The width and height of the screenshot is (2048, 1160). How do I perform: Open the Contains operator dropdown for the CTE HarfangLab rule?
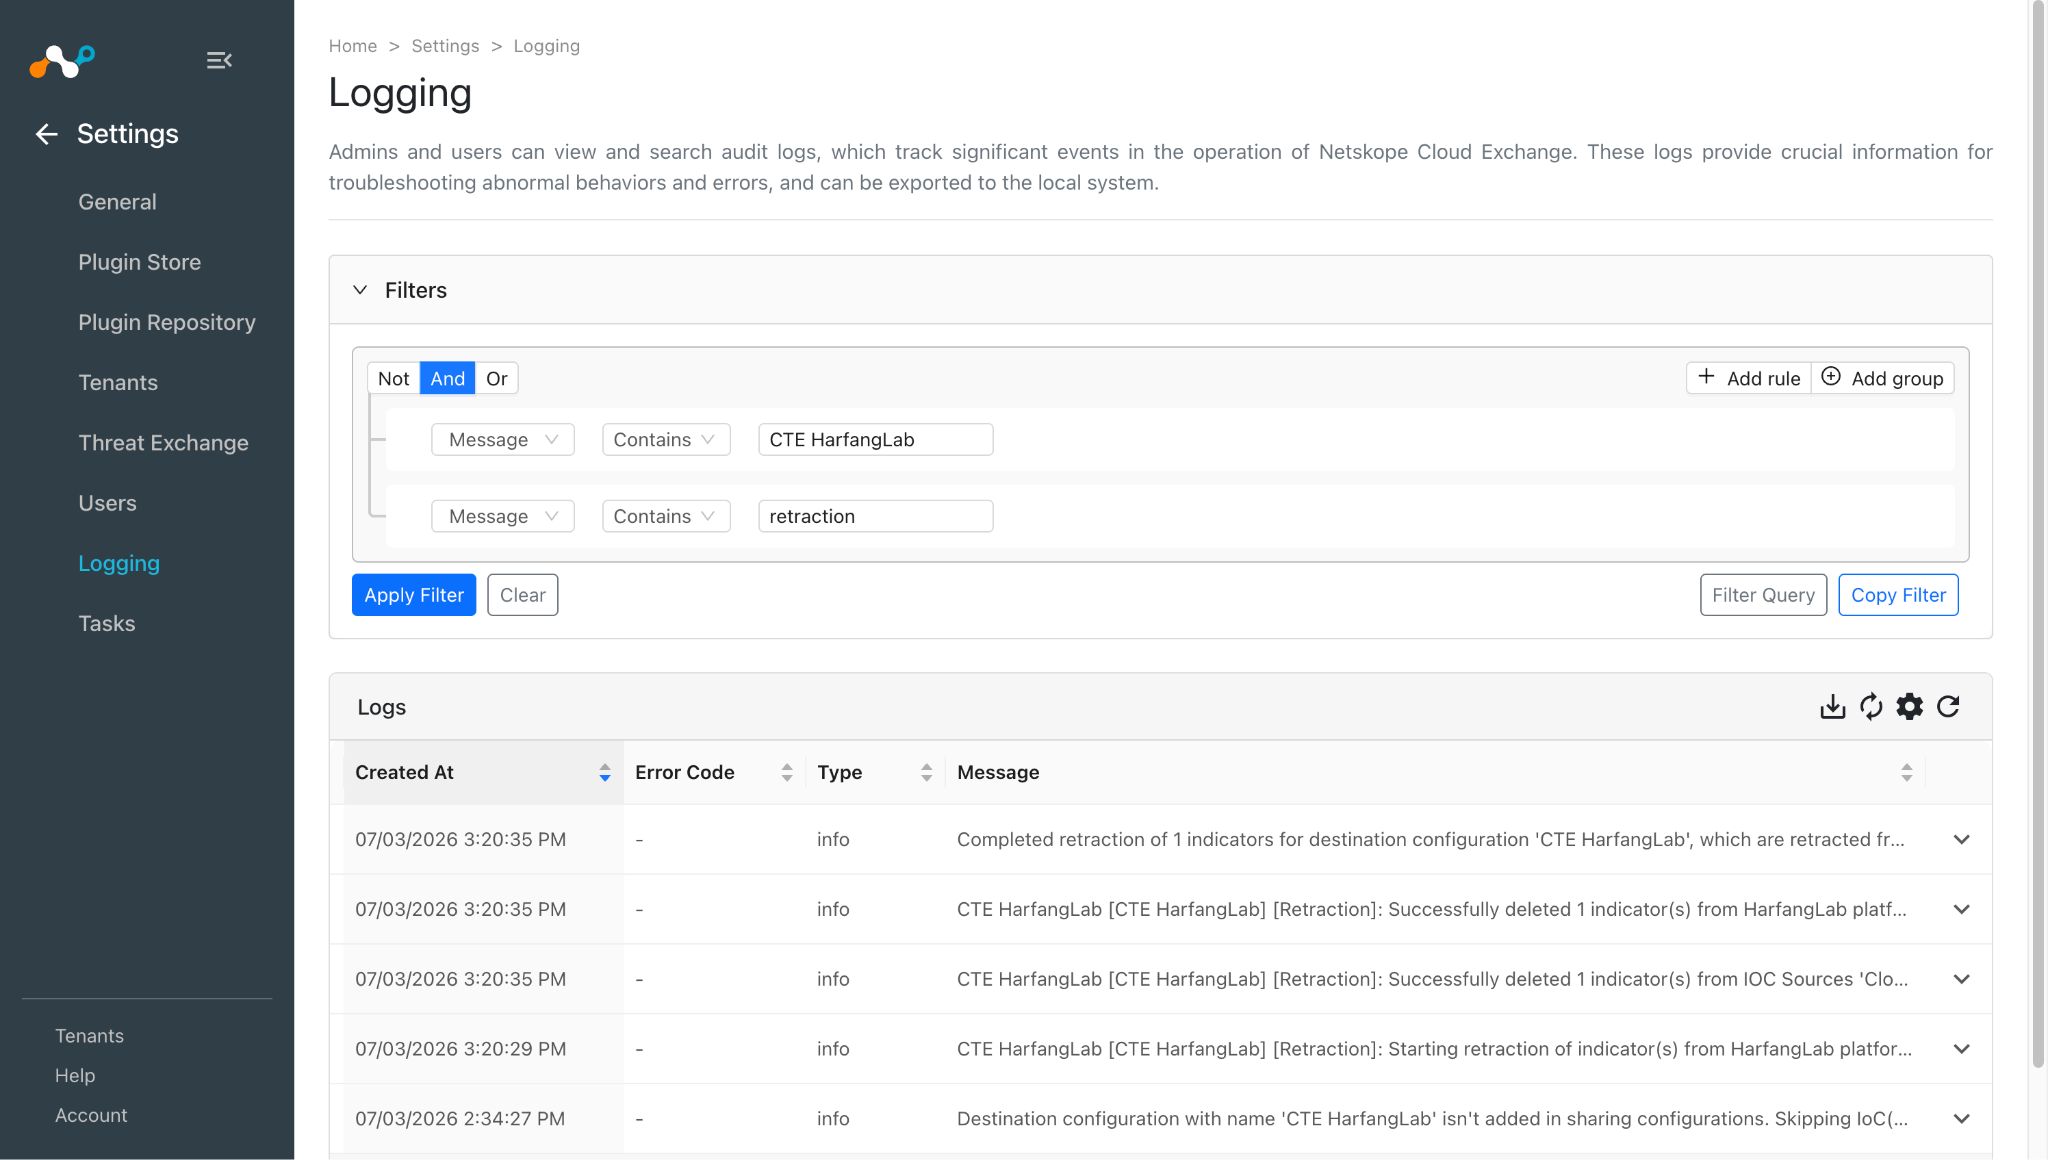666,440
